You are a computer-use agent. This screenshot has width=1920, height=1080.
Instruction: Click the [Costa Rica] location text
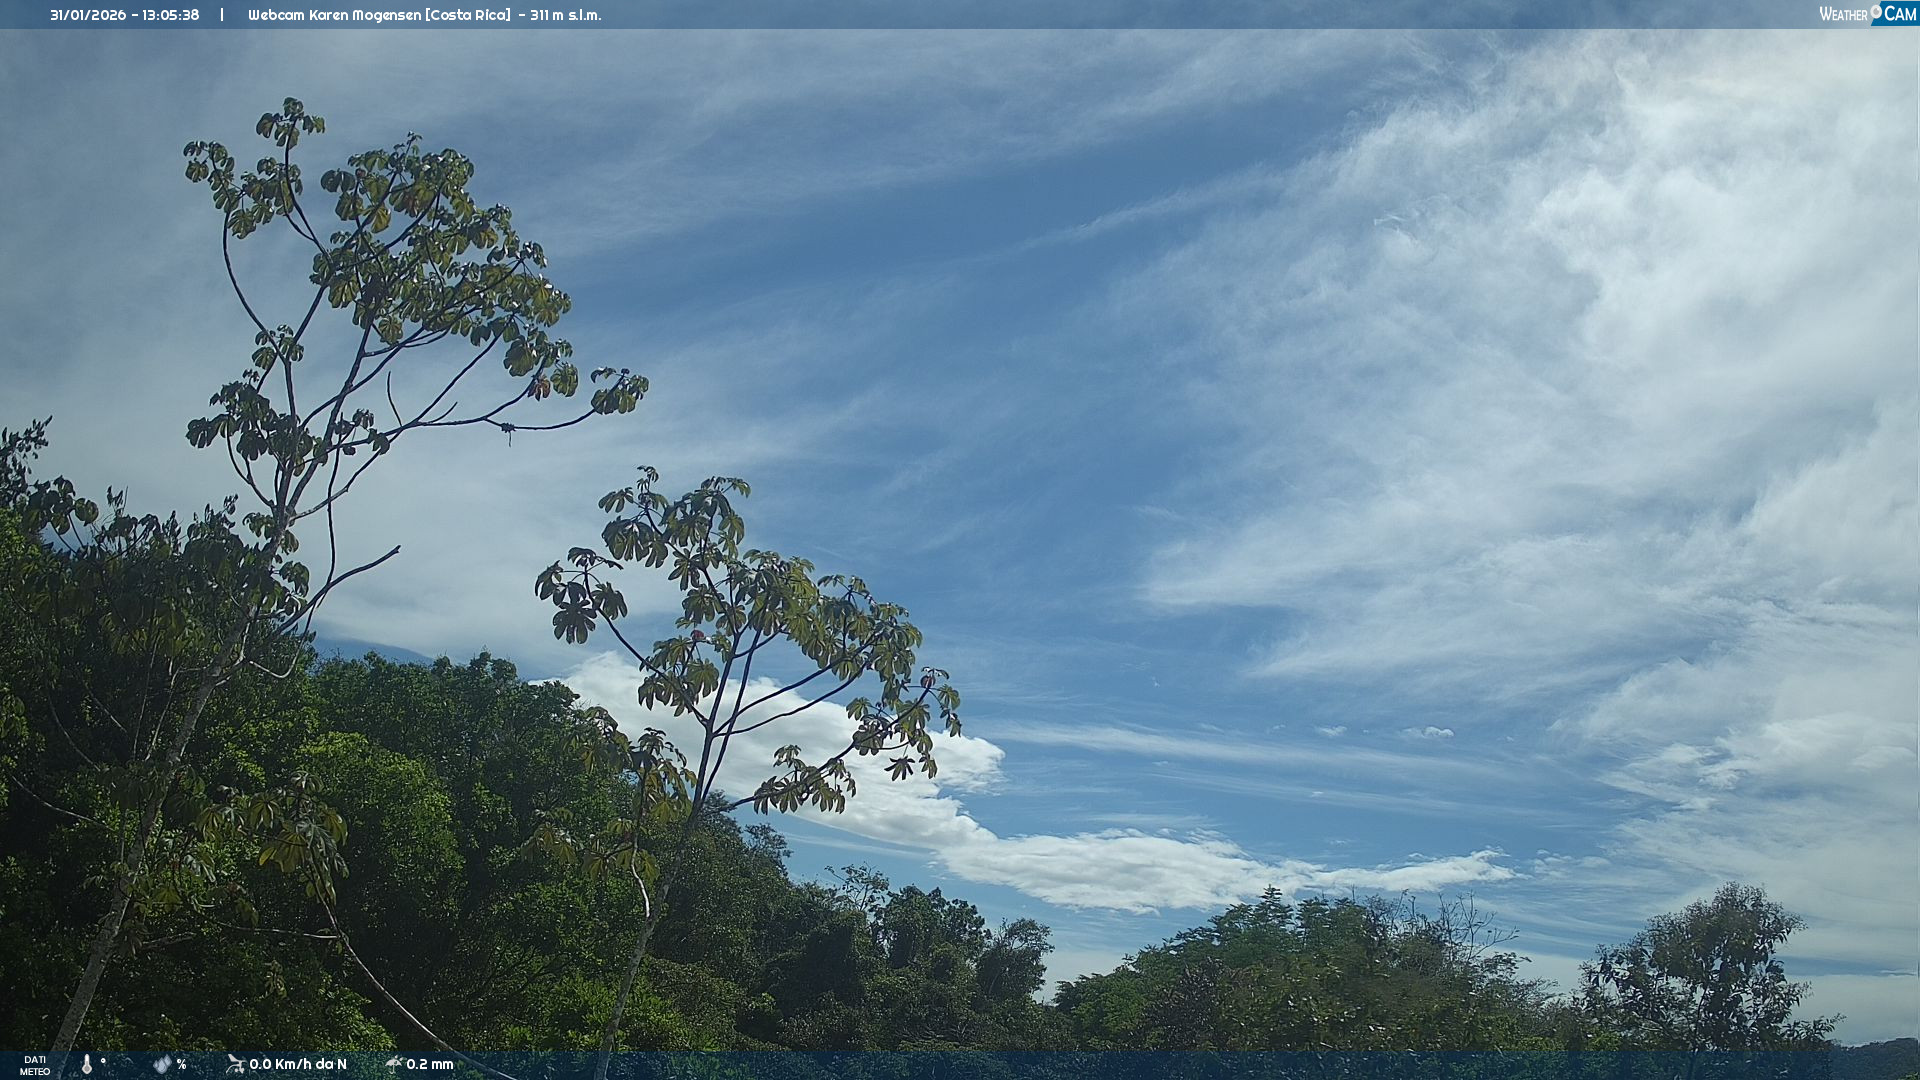pos(467,15)
